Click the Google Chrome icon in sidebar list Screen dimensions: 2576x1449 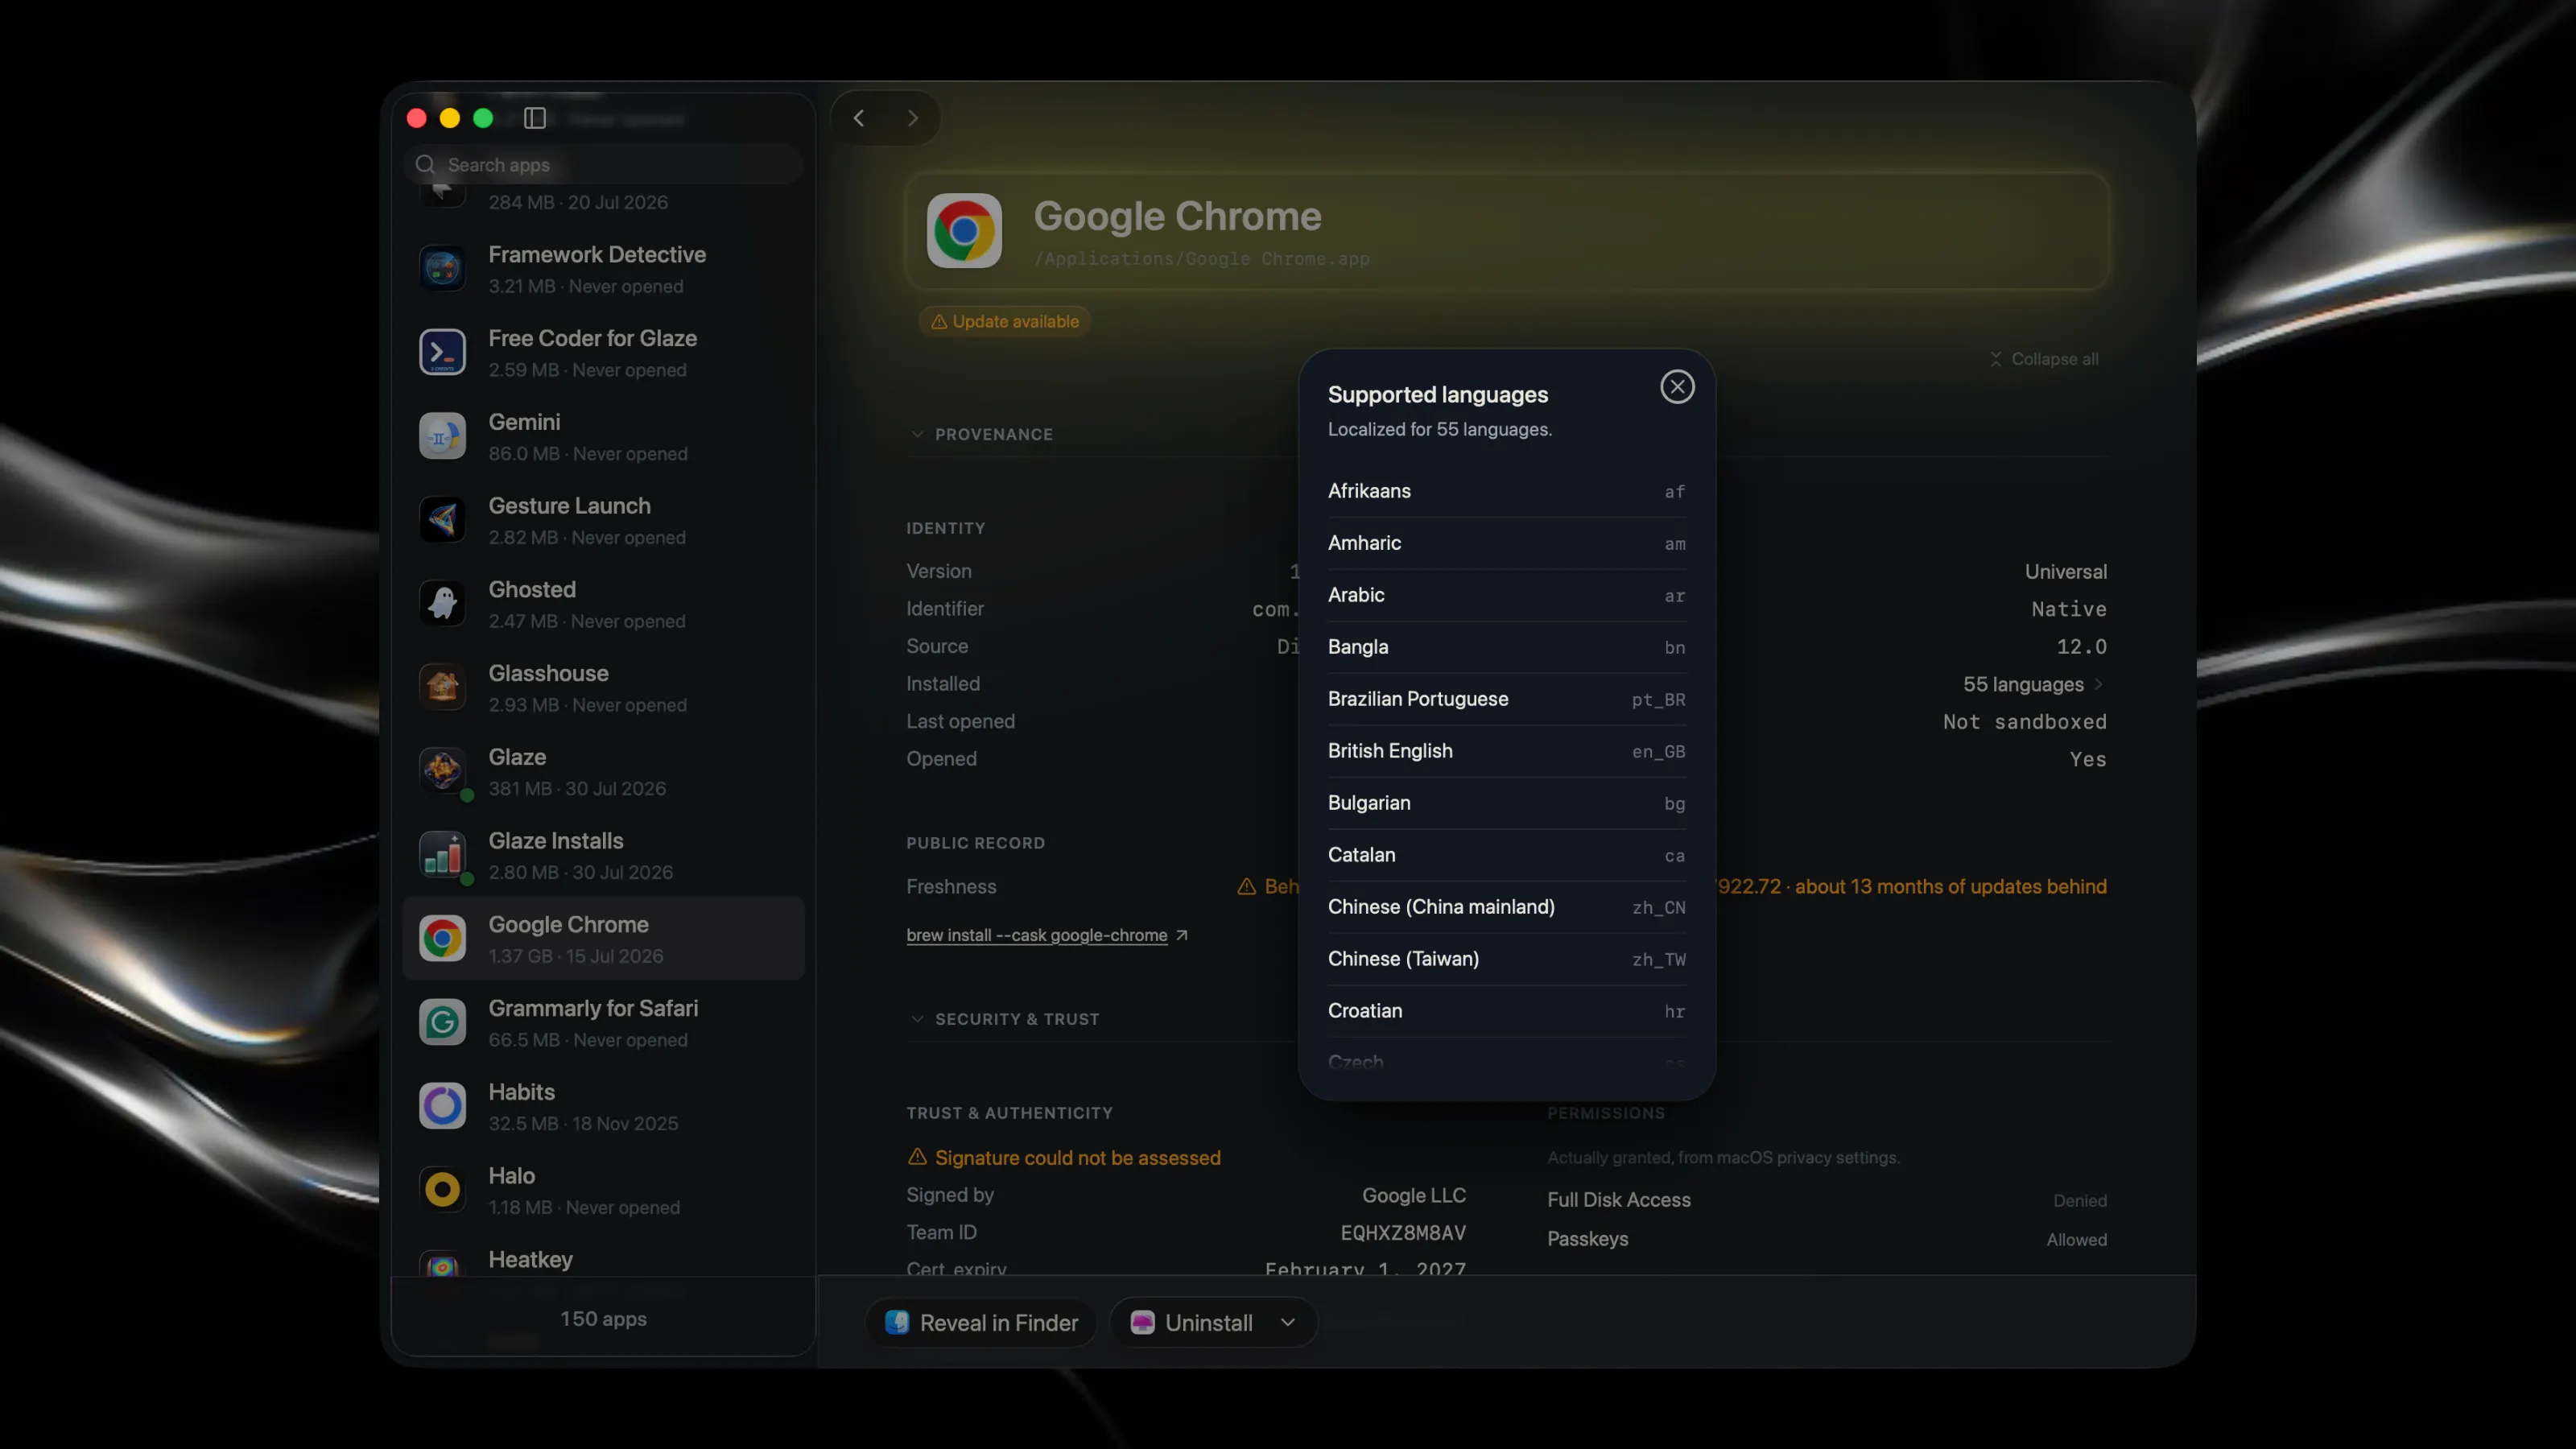click(x=442, y=938)
